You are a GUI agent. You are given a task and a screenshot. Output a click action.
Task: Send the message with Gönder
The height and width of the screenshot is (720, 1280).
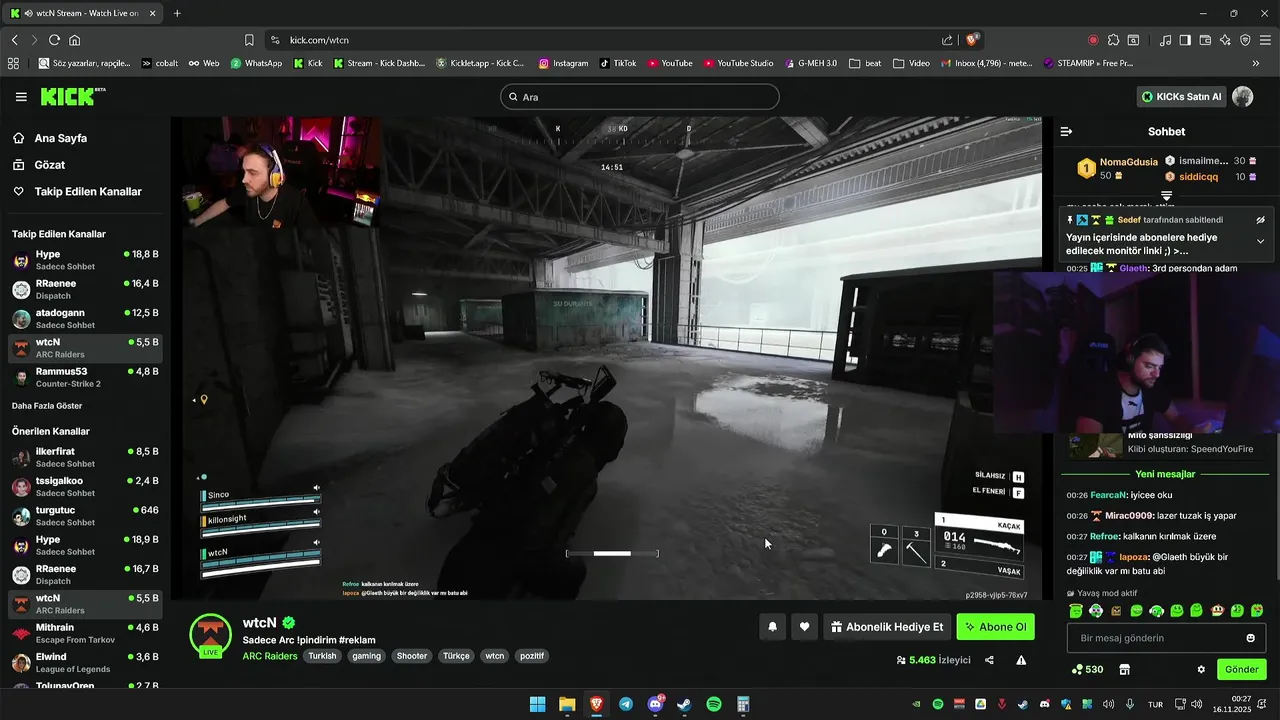pyautogui.click(x=1242, y=669)
